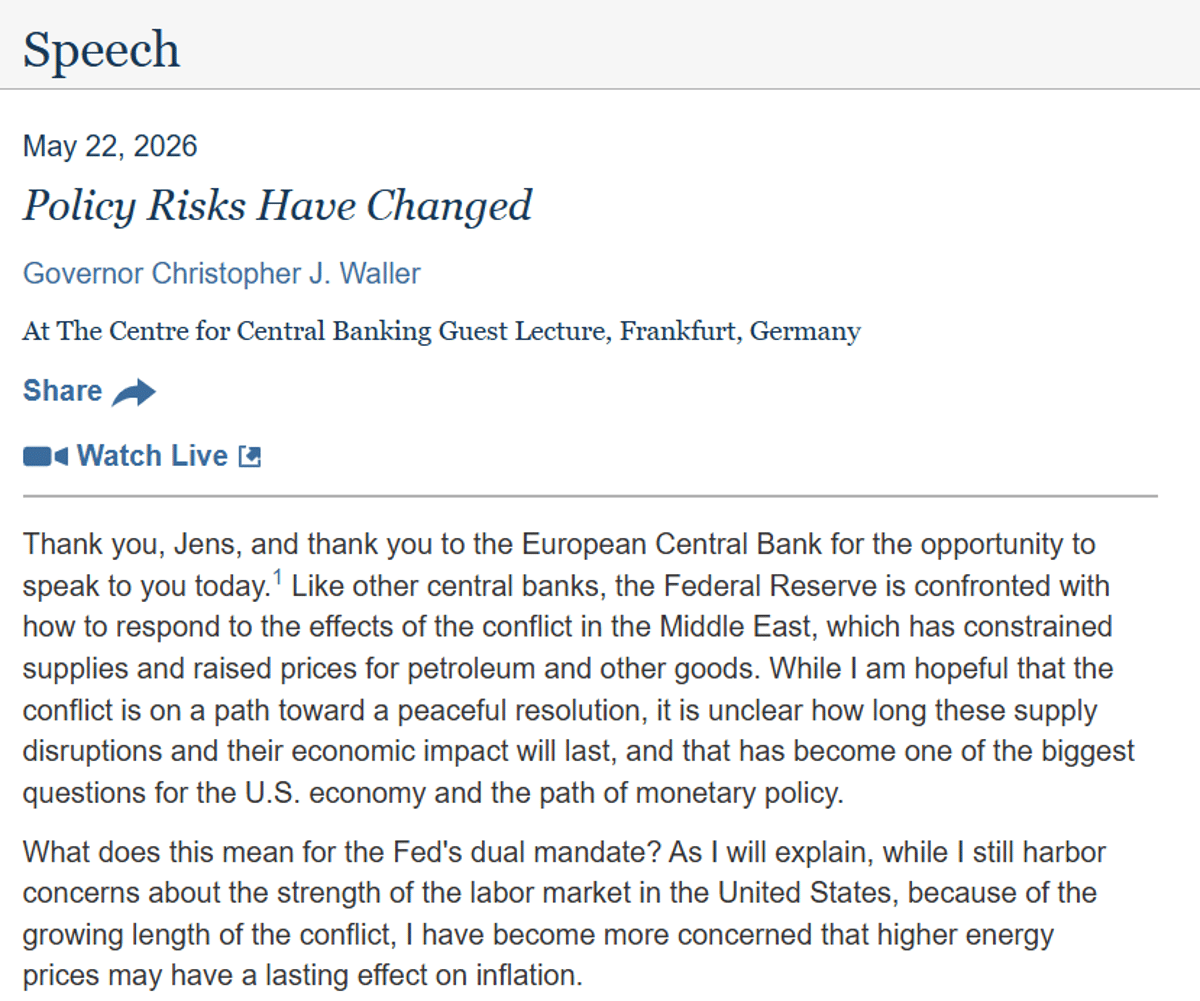Click the Centre for Central Banking venue line

(441, 331)
